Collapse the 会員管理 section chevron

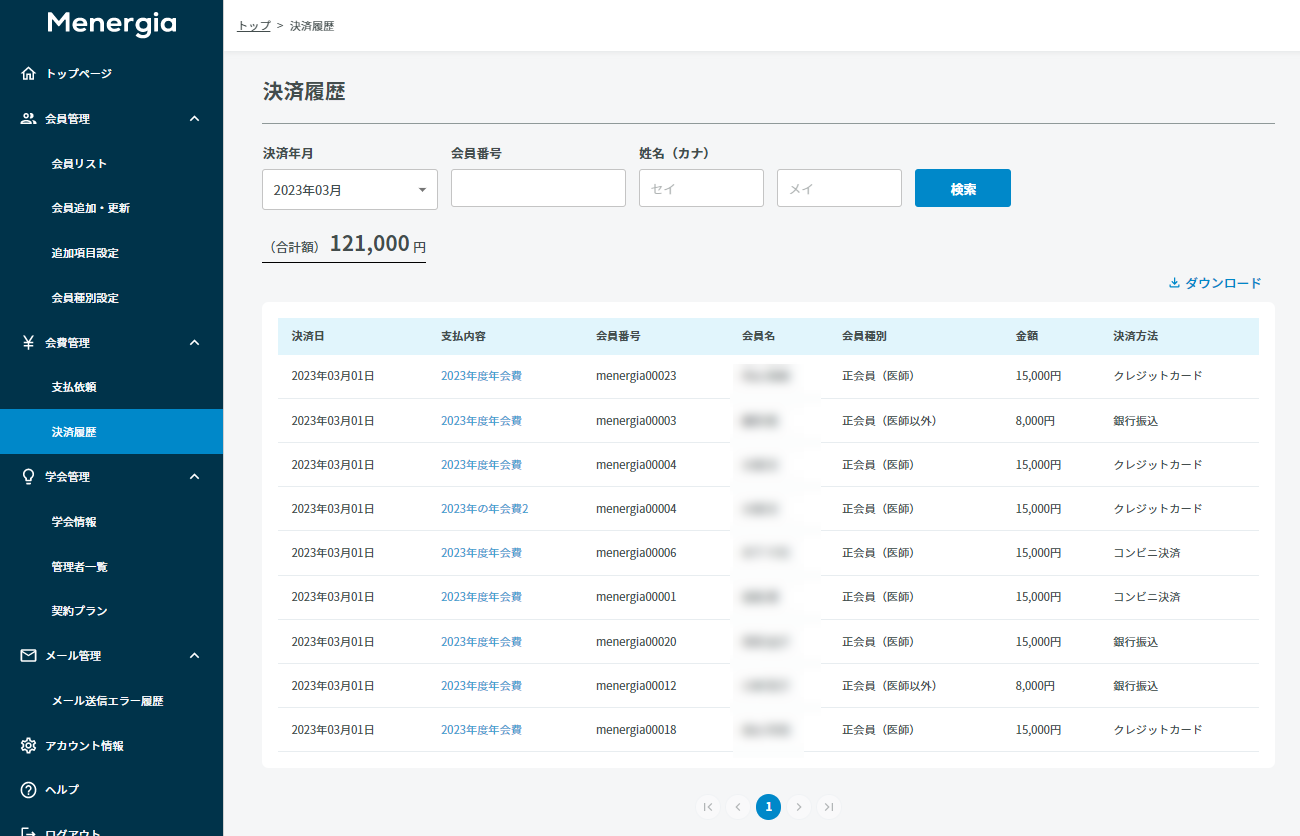[195, 119]
